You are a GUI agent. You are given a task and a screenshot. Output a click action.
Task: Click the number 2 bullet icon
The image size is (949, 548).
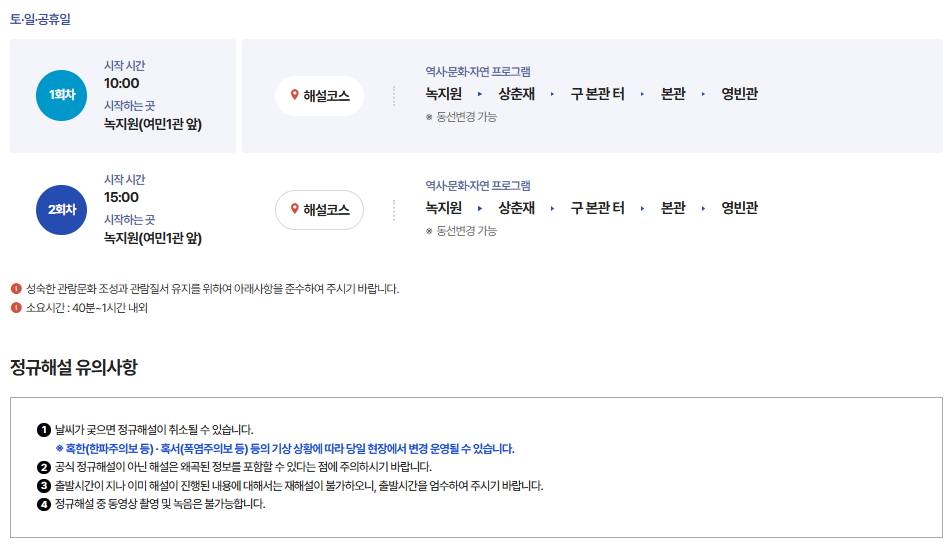(x=44, y=467)
